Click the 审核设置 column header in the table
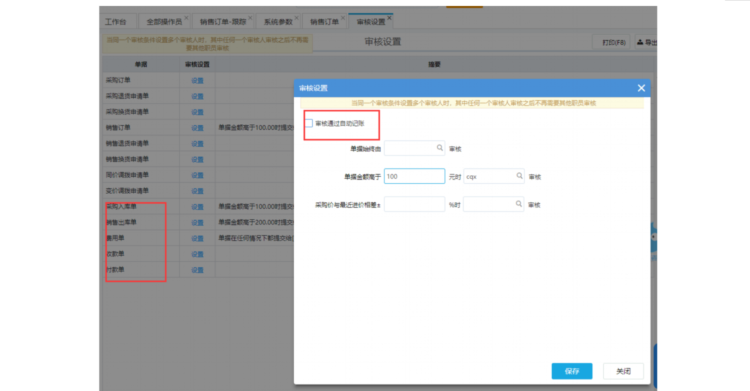750x391 pixels. (x=197, y=64)
